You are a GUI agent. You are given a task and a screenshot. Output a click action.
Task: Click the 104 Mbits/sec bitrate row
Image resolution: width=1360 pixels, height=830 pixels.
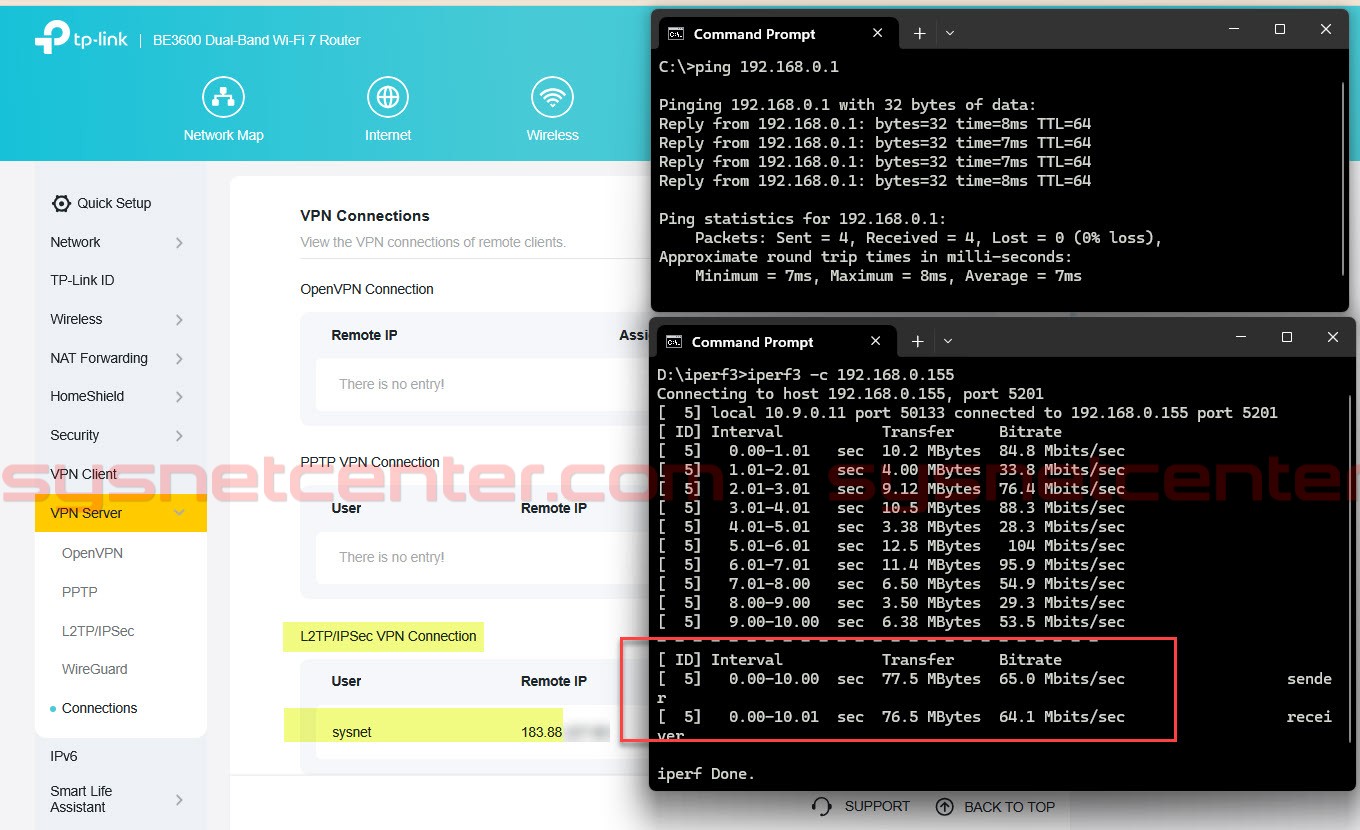coord(890,546)
